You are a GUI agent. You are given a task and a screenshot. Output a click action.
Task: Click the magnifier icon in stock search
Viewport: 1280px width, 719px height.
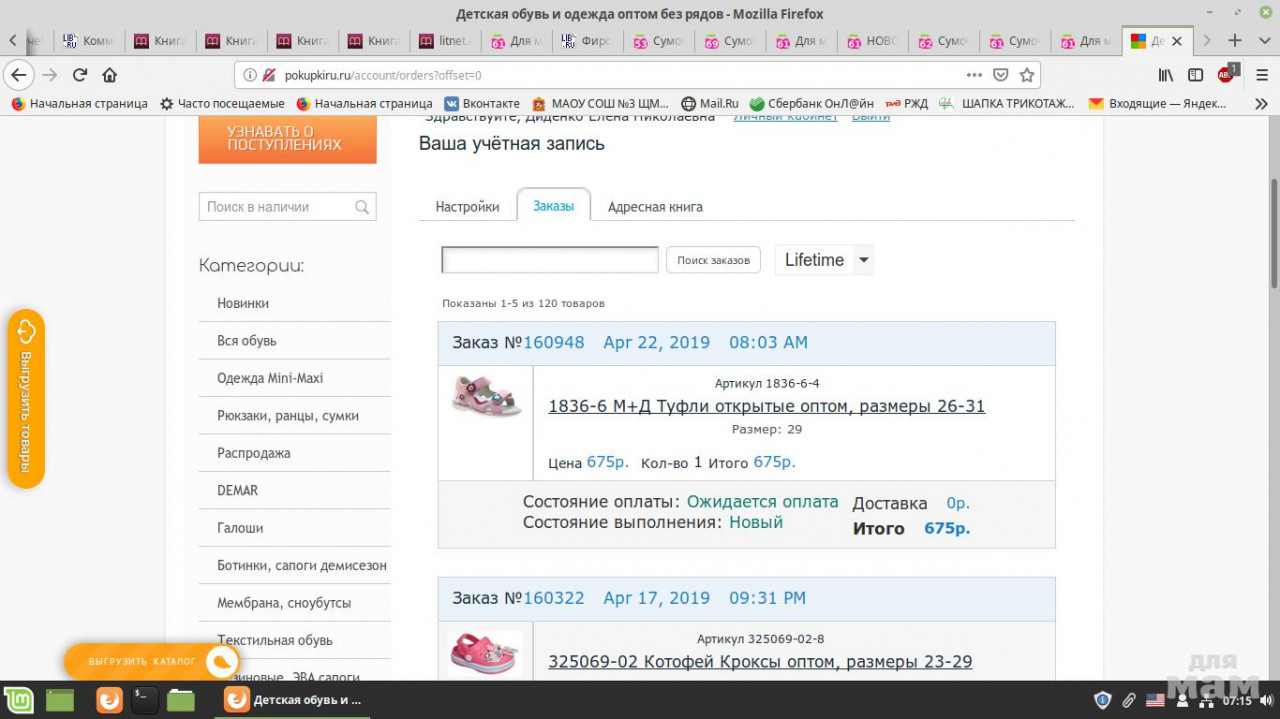click(362, 207)
